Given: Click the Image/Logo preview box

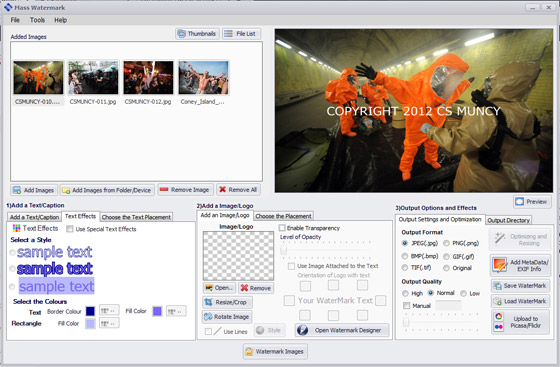Looking at the screenshot, I should coord(238,256).
